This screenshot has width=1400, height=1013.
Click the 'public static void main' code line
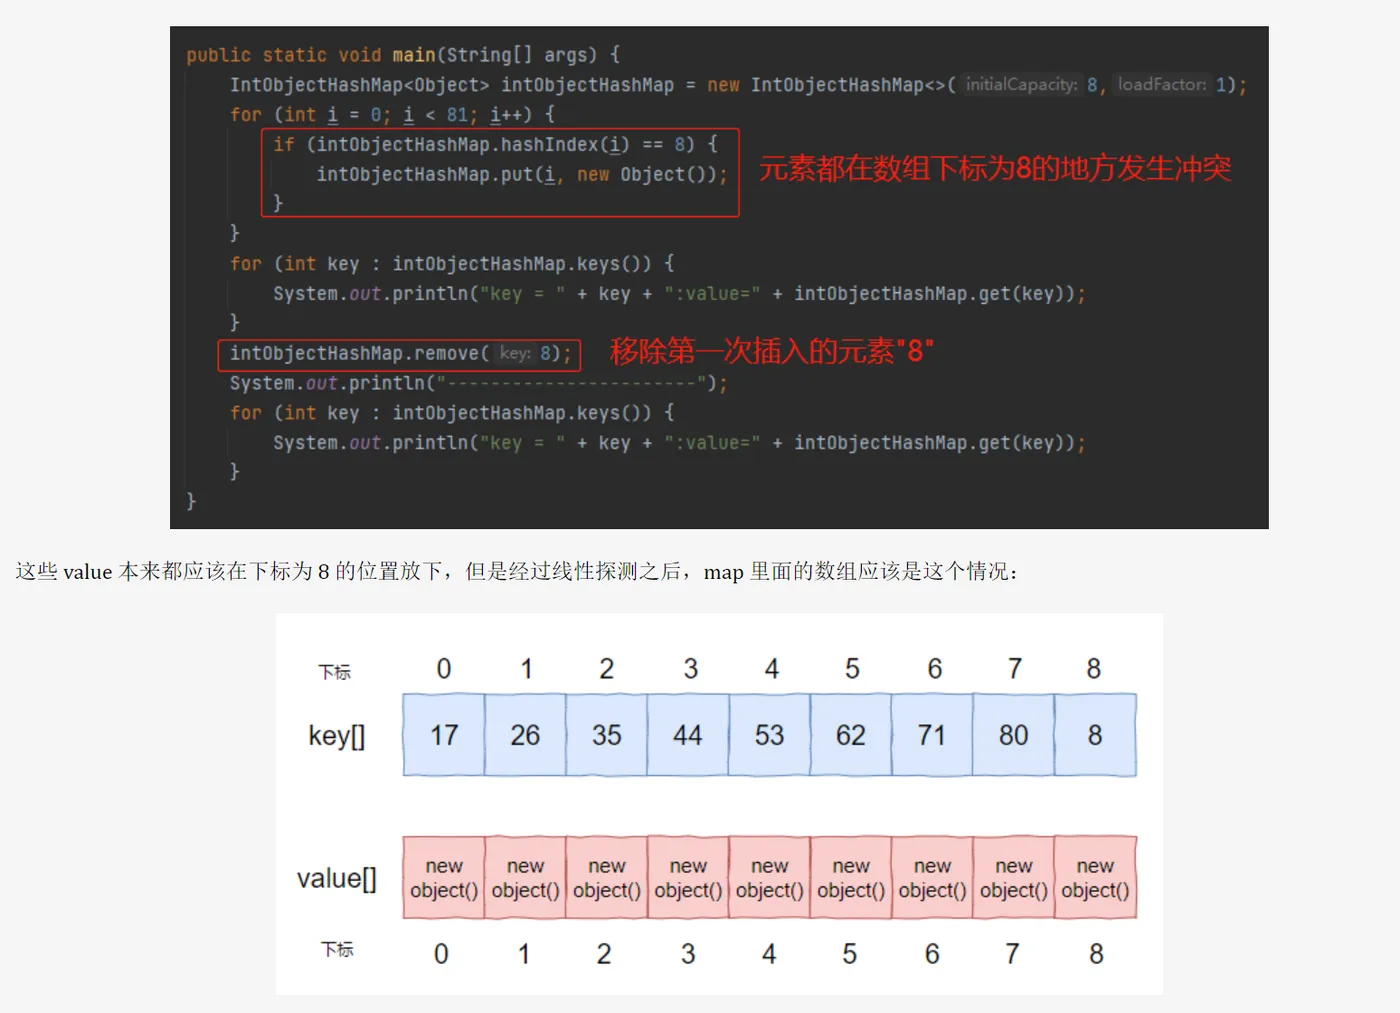point(403,55)
